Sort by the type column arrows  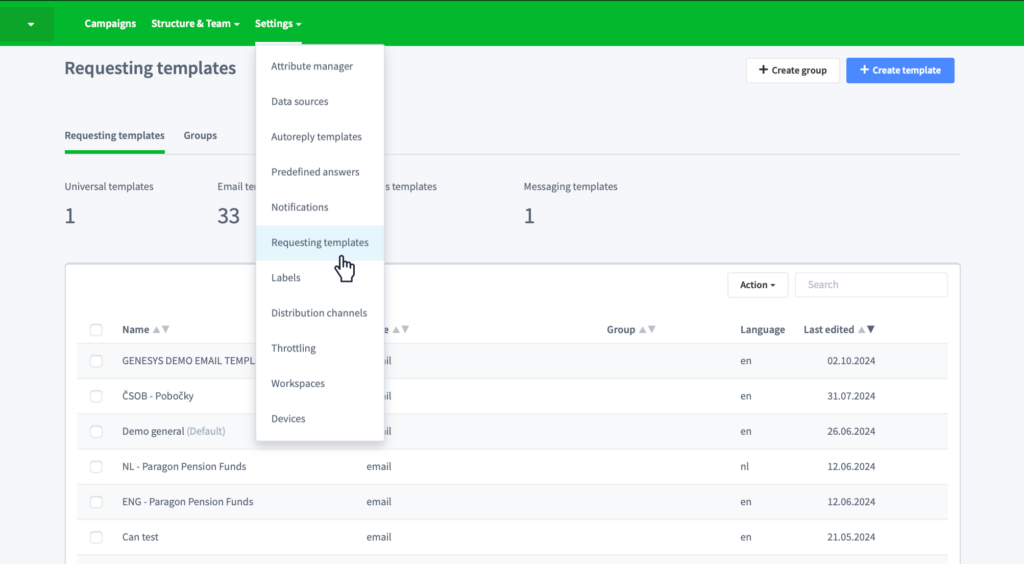pos(400,330)
